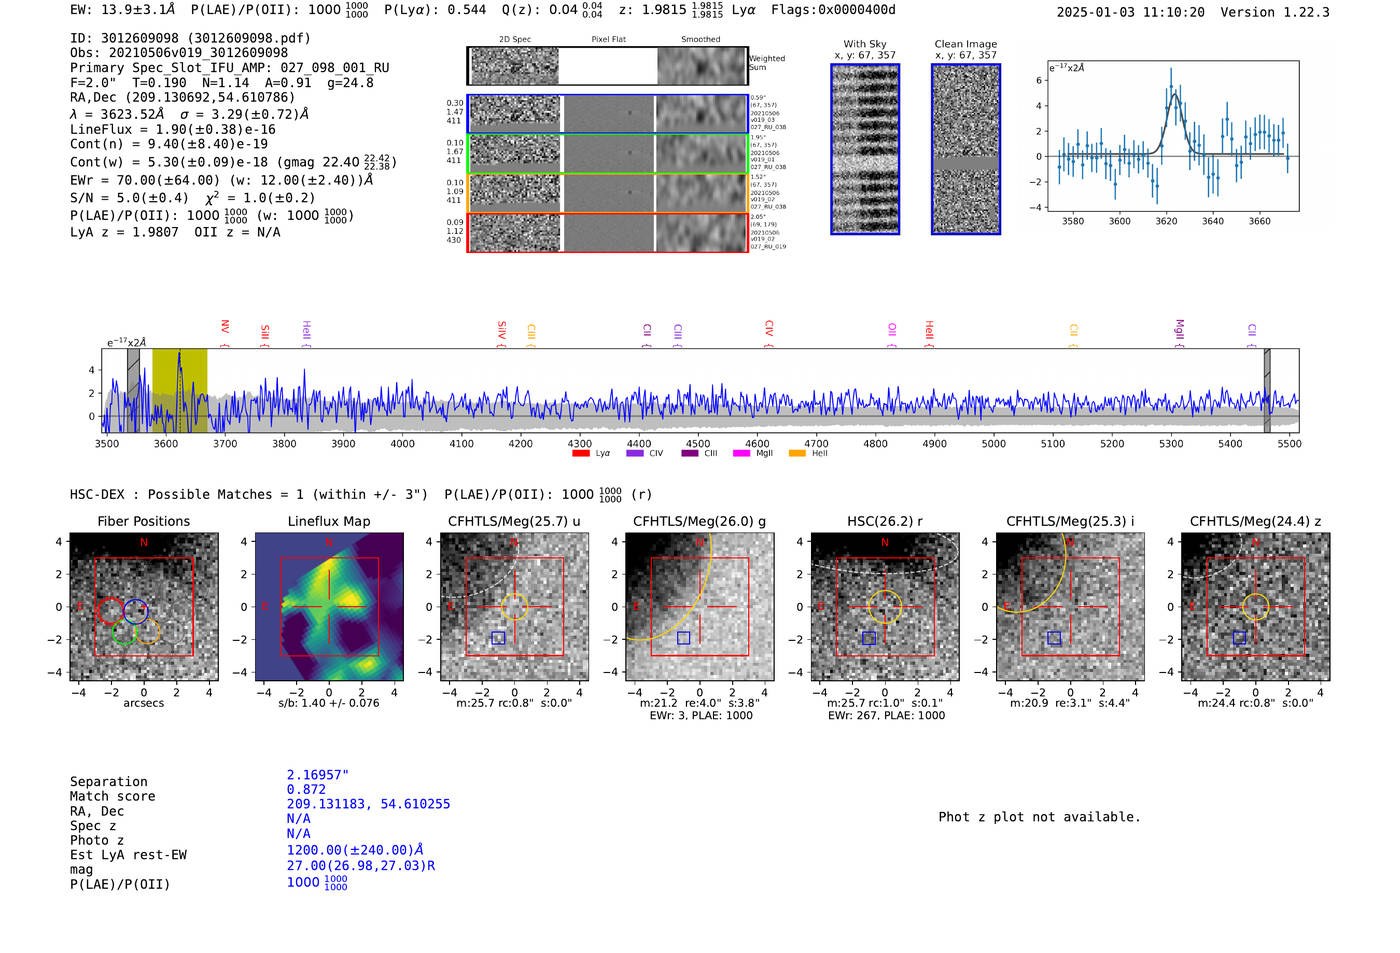Click the magenta OII line marker
1400x953 pixels.
(x=892, y=330)
